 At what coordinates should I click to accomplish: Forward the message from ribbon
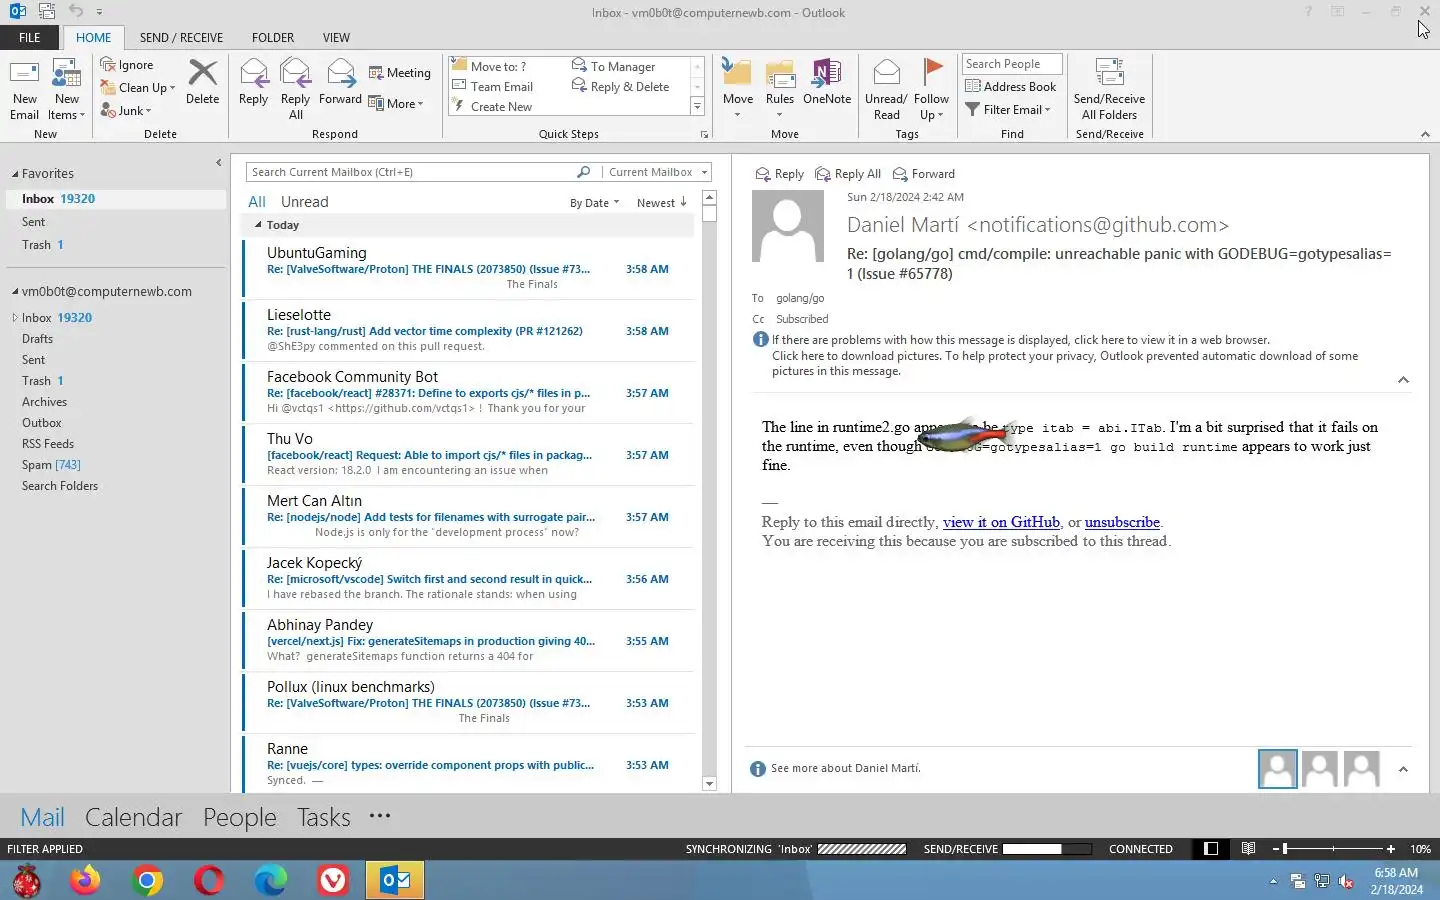(x=340, y=82)
